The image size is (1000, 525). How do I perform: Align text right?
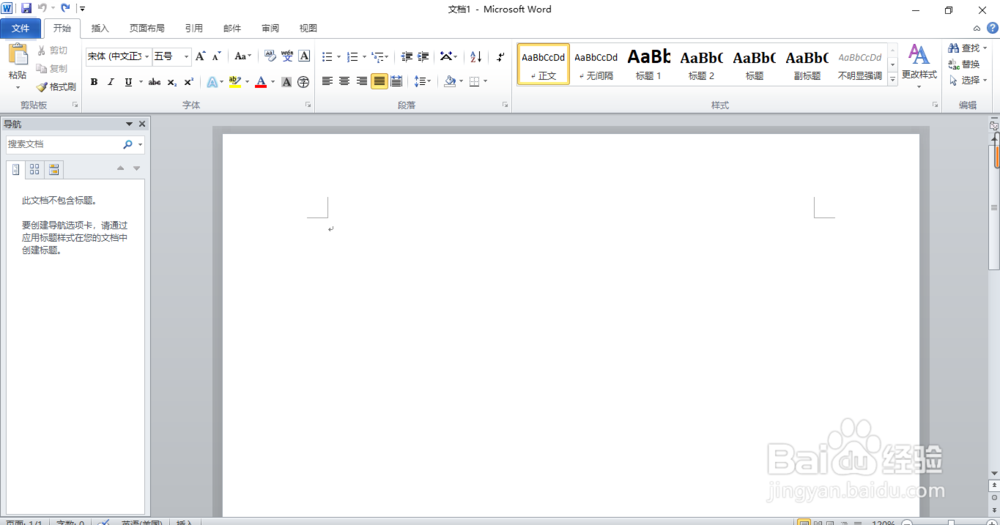(362, 81)
